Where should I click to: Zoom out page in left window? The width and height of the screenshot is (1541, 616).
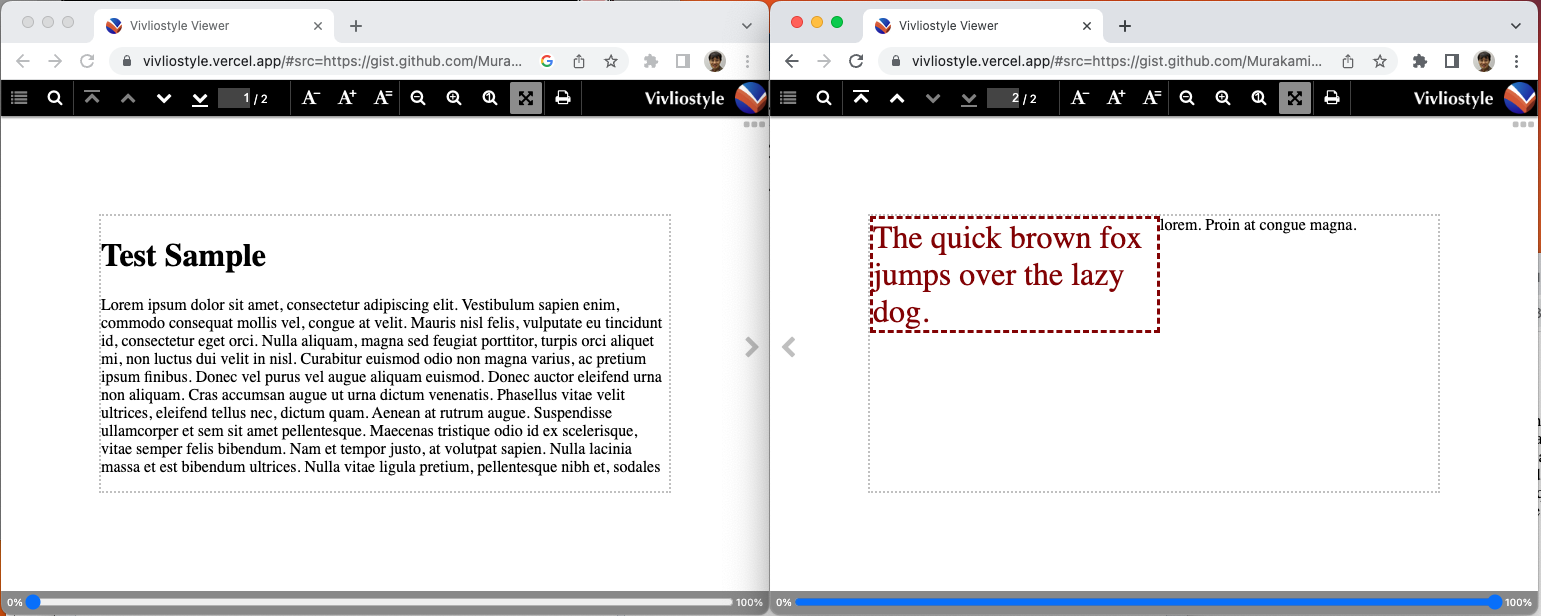[x=418, y=98]
